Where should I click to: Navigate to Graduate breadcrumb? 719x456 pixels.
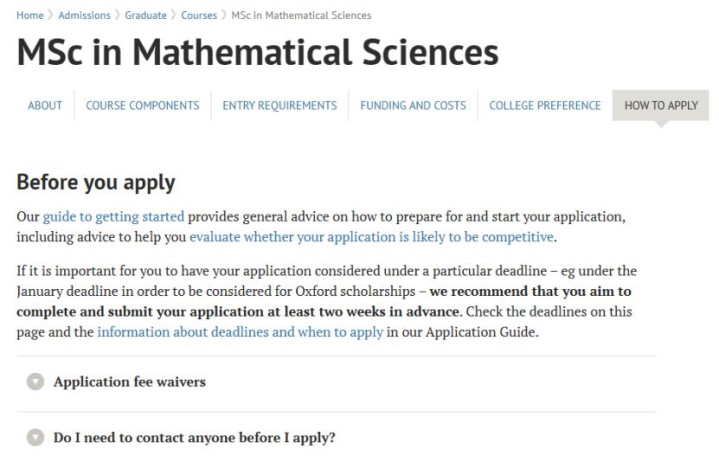[145, 15]
